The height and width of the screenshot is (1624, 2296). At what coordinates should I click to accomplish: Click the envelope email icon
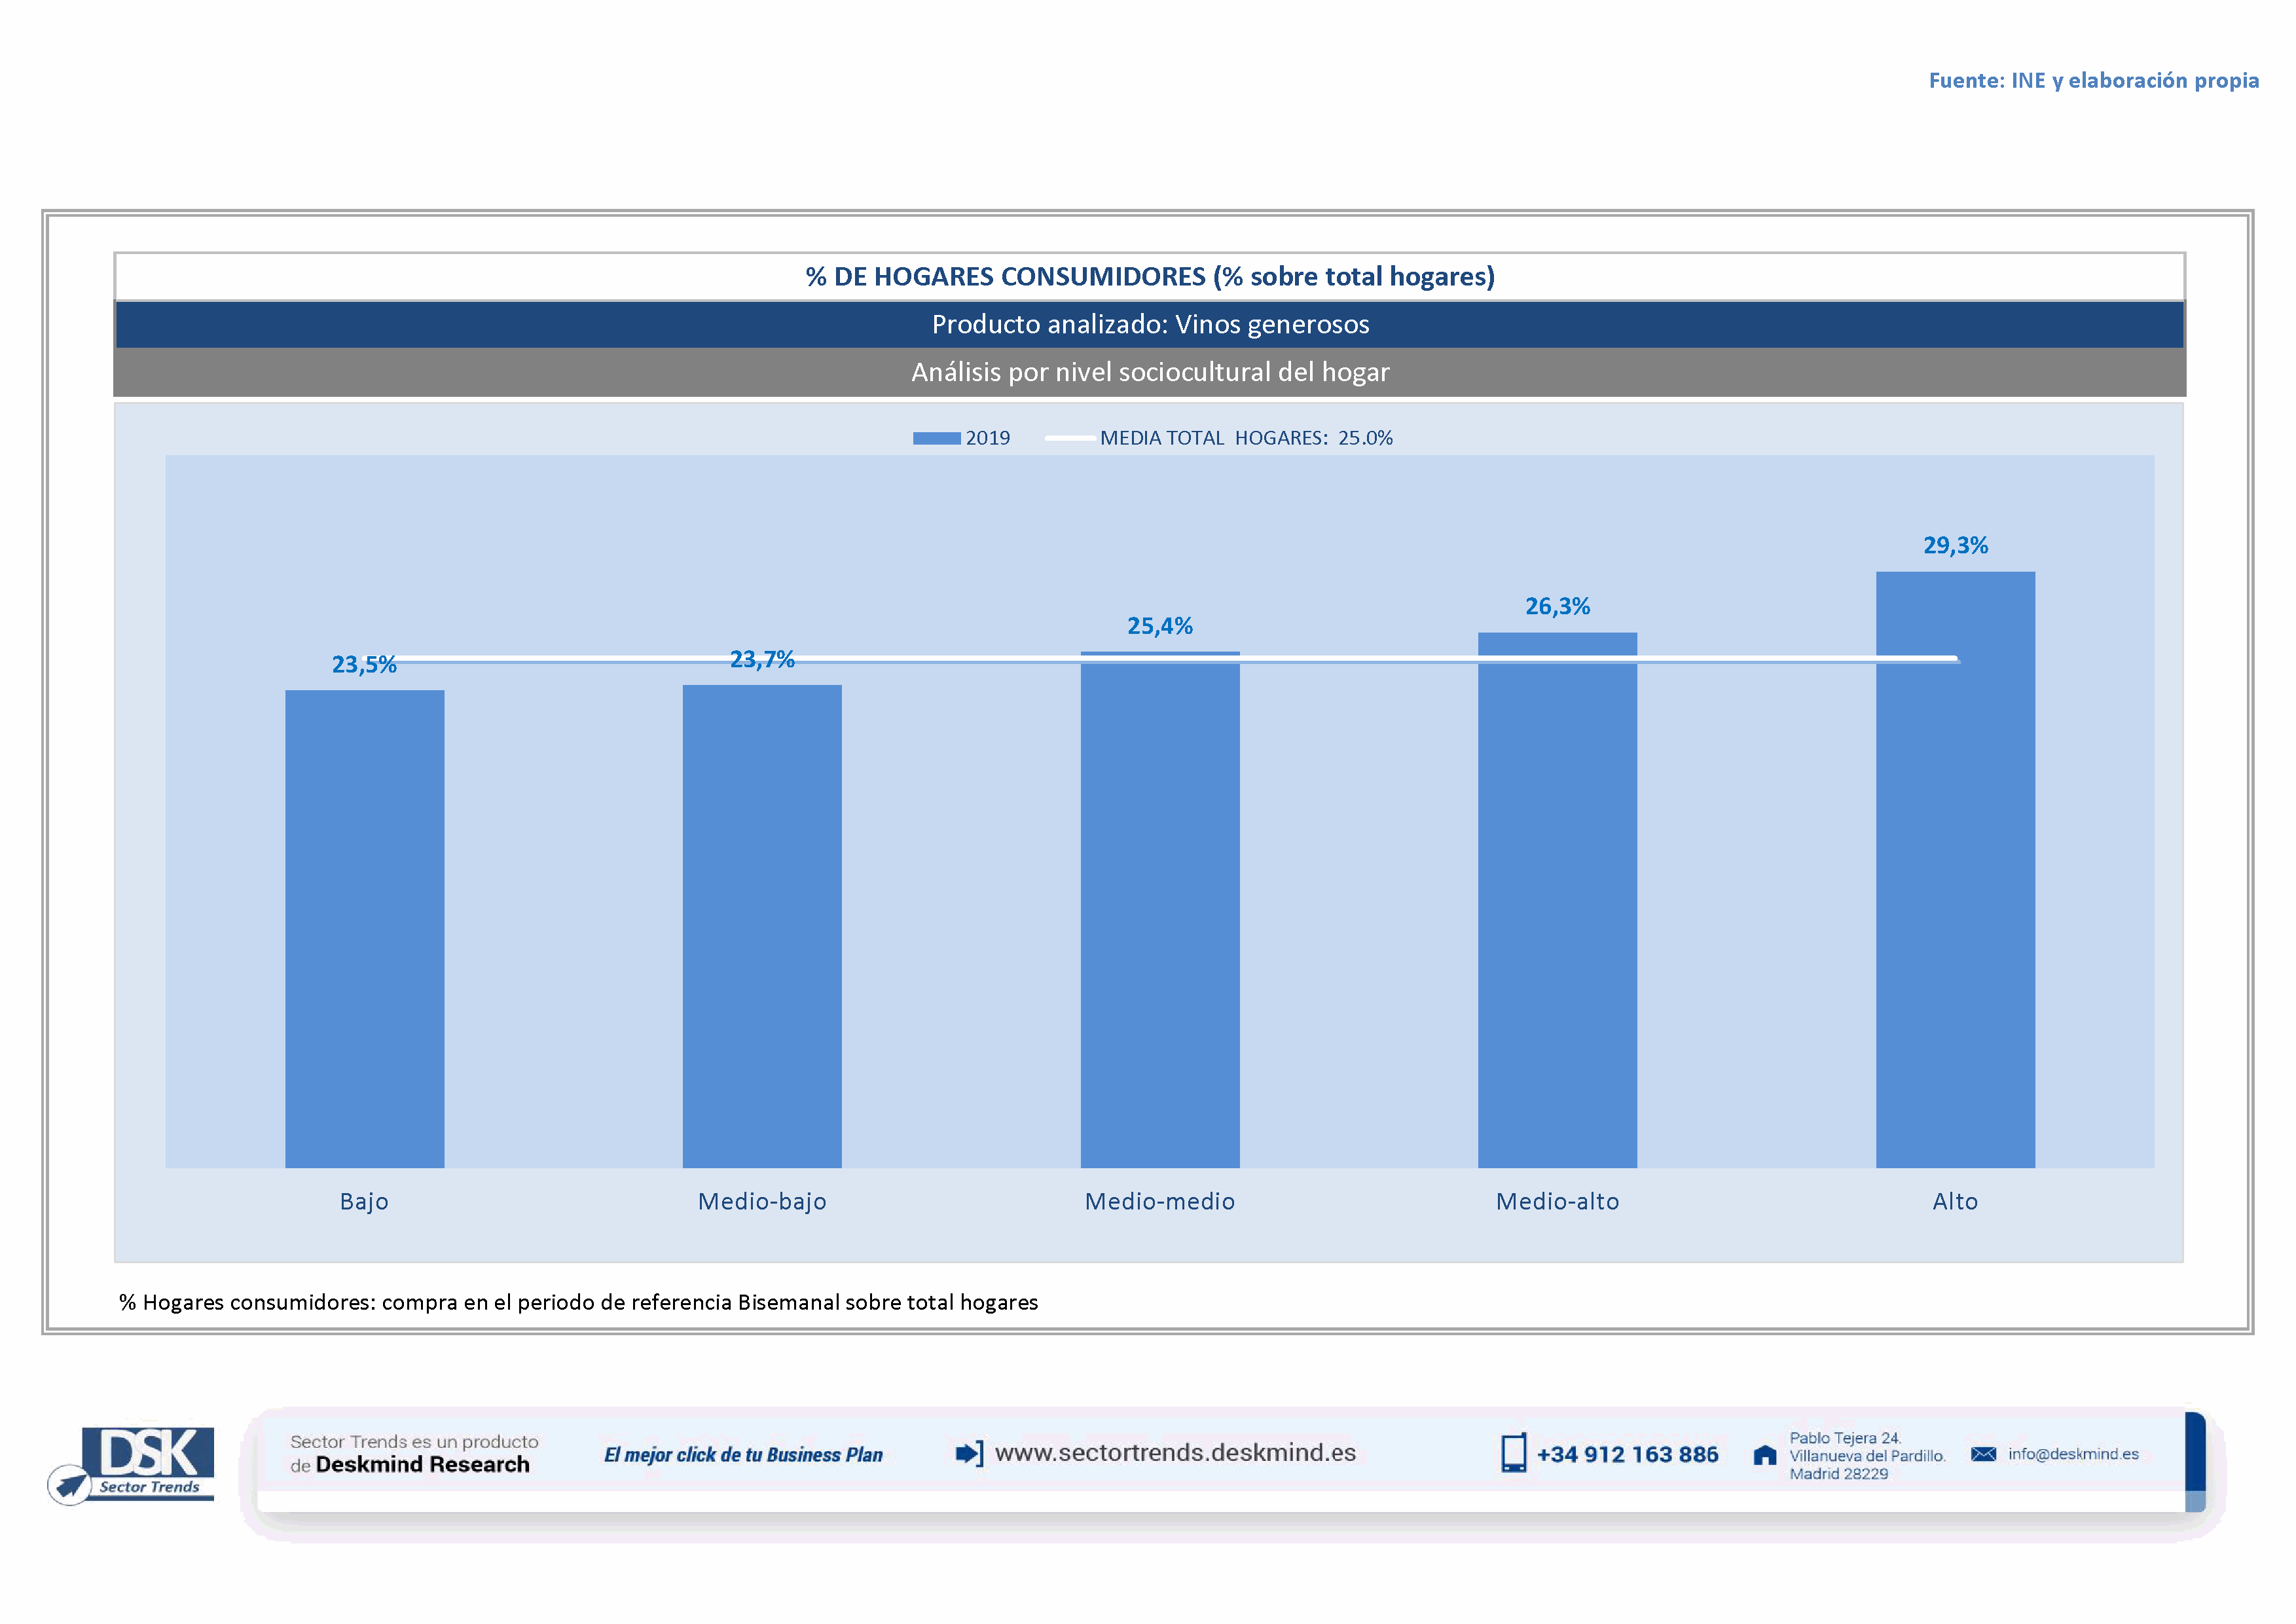point(1983,1454)
